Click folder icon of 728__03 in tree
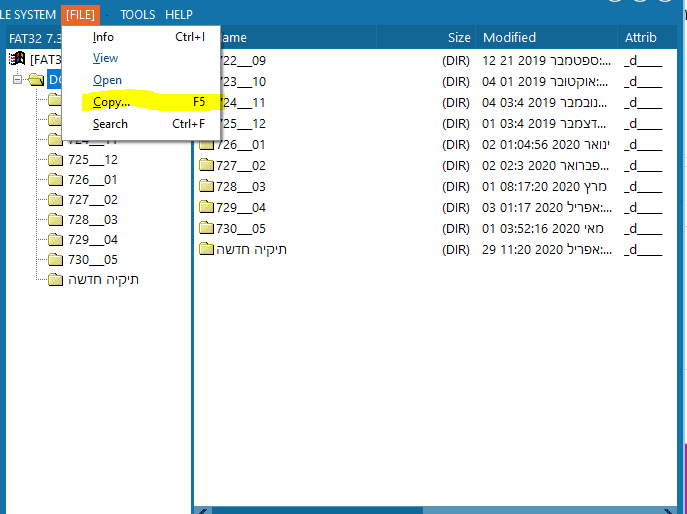Viewport: 687px width, 514px height. (55, 220)
